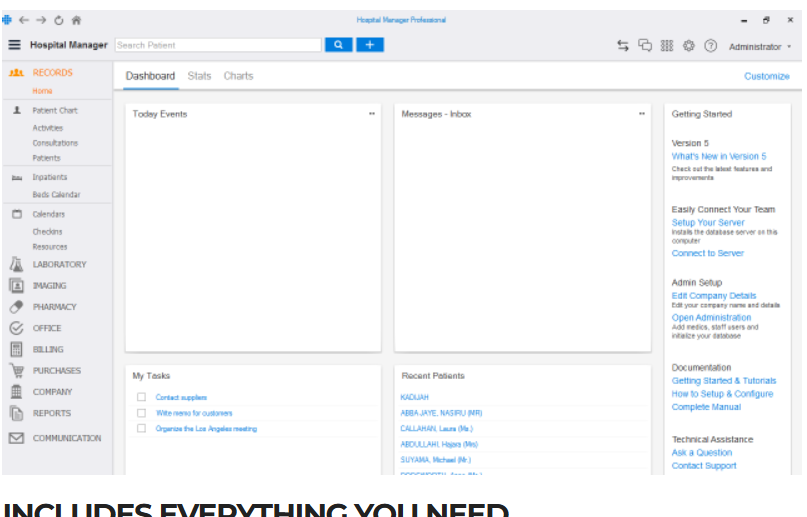Mark Organize the Los Angeles meeting done
The height and width of the screenshot is (517, 807).
[x=141, y=428]
